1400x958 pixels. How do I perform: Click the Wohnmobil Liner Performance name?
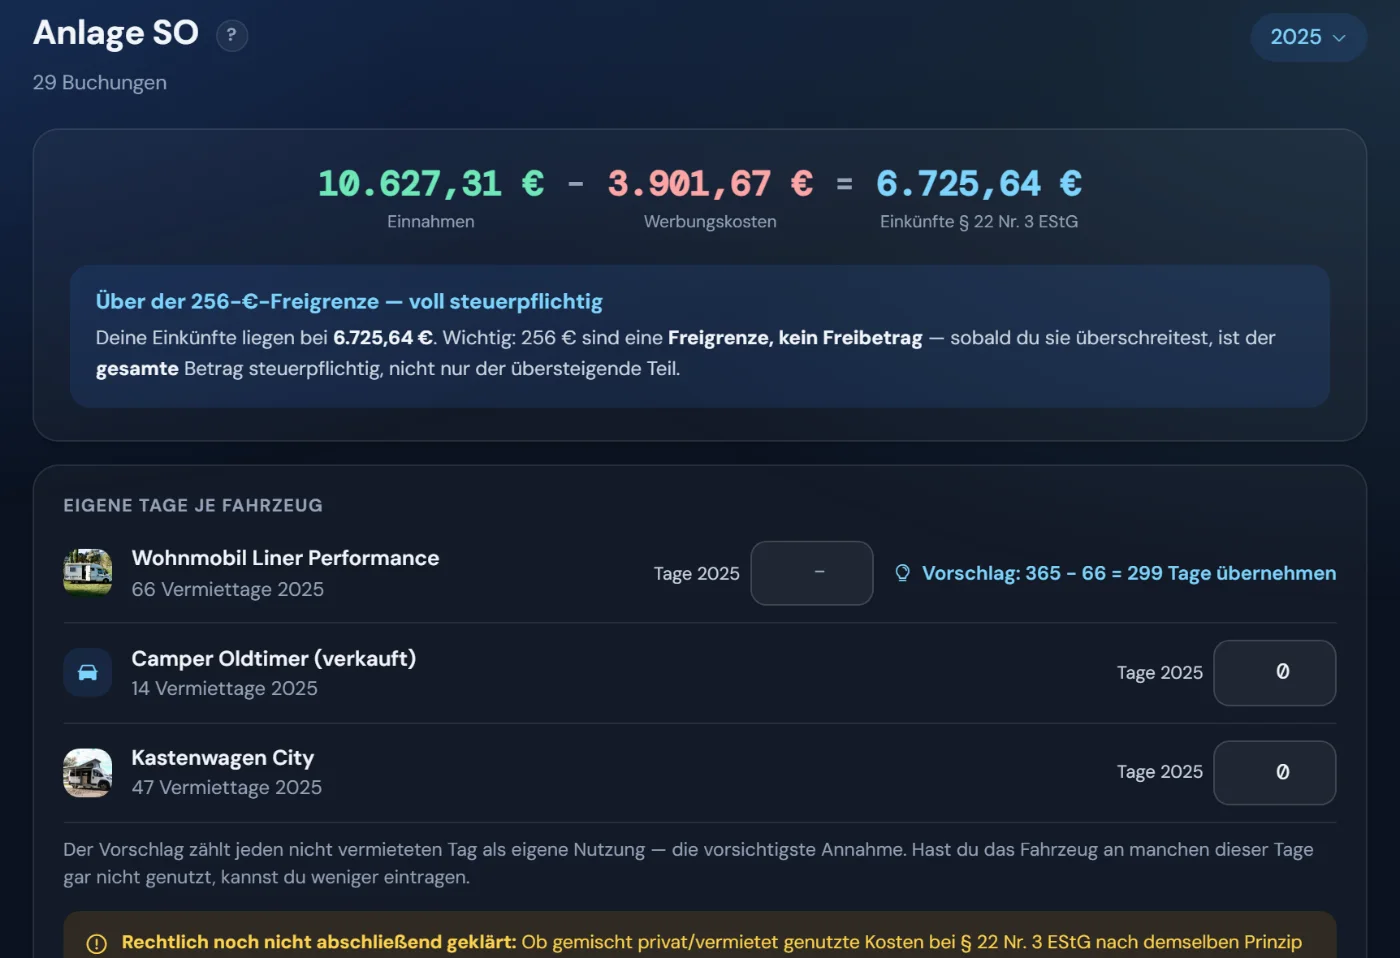pos(286,558)
